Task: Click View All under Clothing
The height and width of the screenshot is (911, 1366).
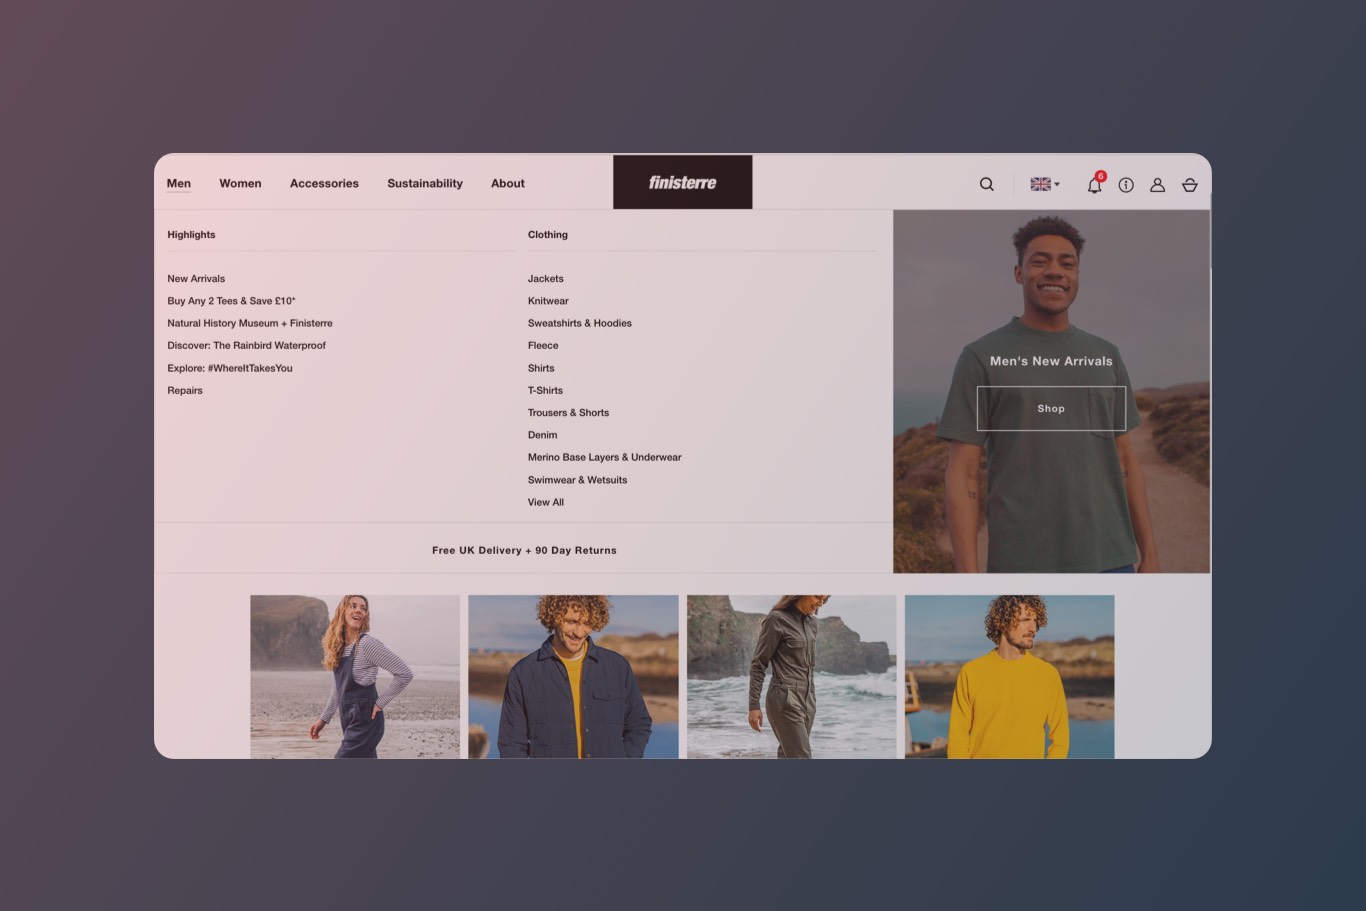Action: click(544, 501)
